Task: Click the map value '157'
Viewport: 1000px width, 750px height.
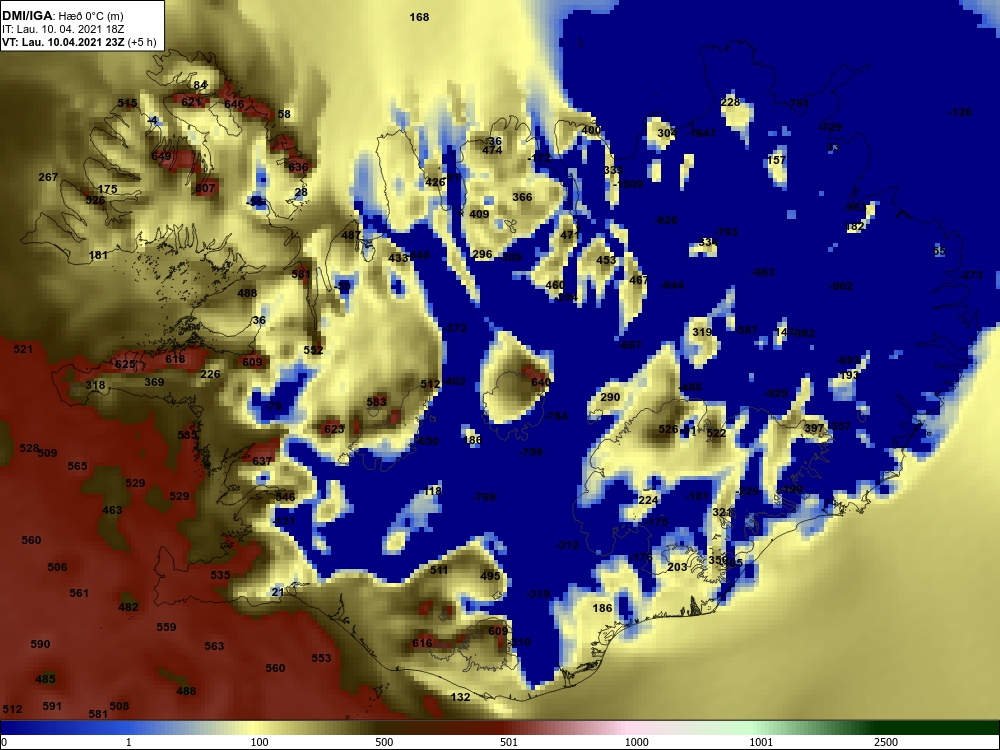Action: pos(777,160)
